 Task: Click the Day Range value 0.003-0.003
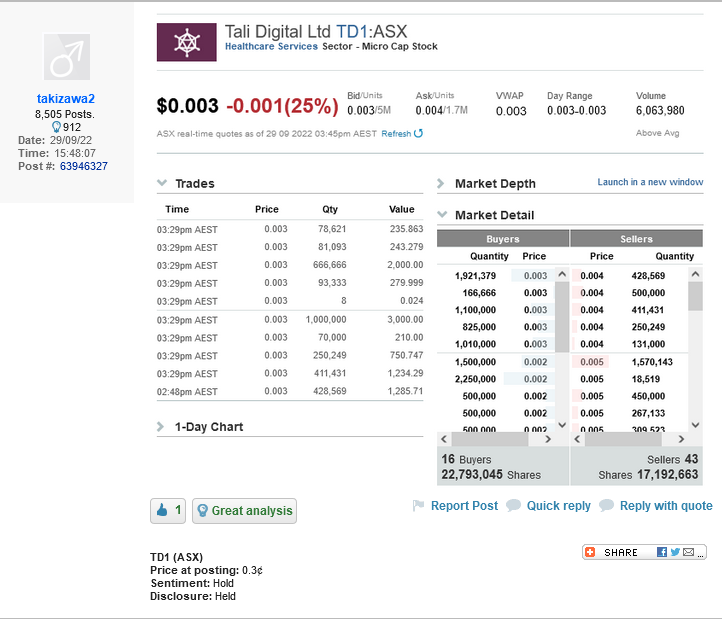click(x=576, y=111)
